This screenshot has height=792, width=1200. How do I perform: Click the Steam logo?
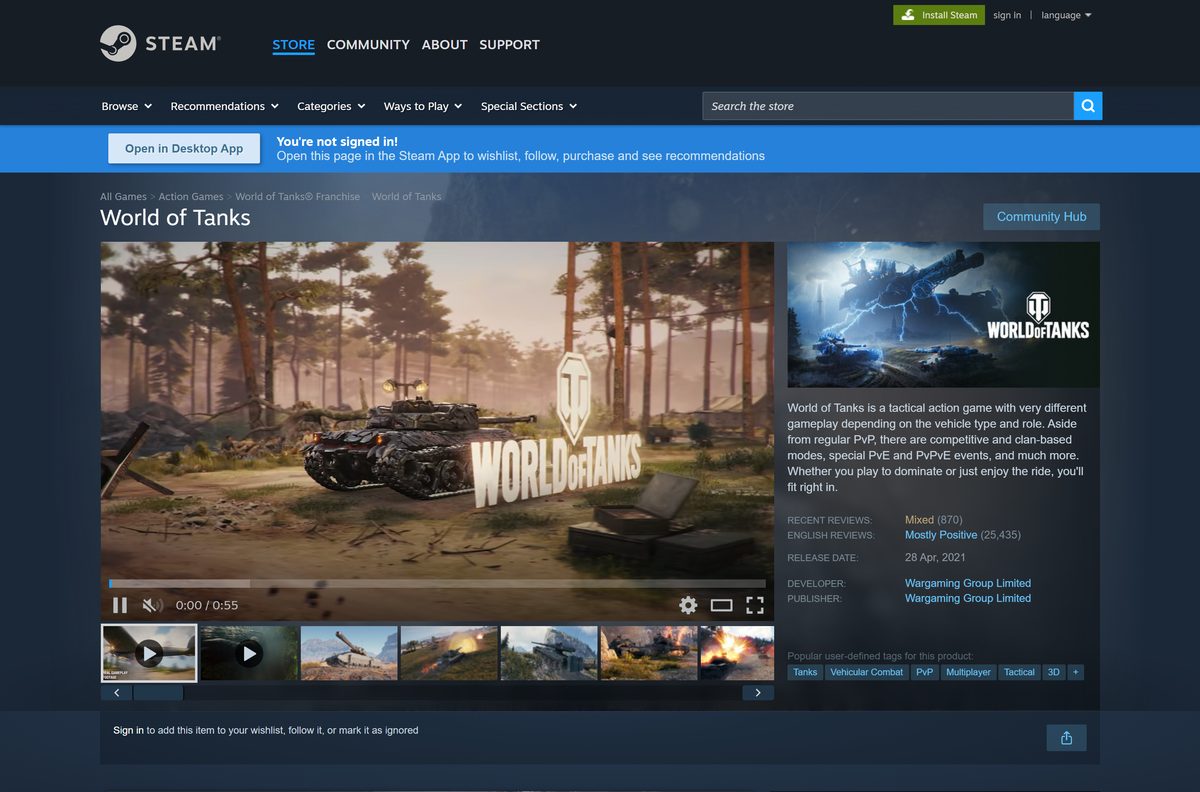[x=160, y=44]
